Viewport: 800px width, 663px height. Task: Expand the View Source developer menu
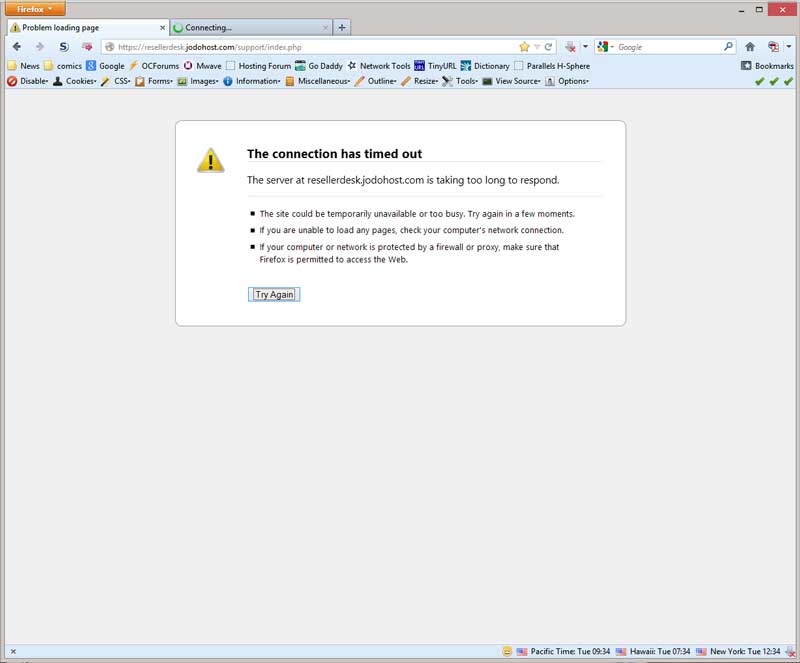511,81
